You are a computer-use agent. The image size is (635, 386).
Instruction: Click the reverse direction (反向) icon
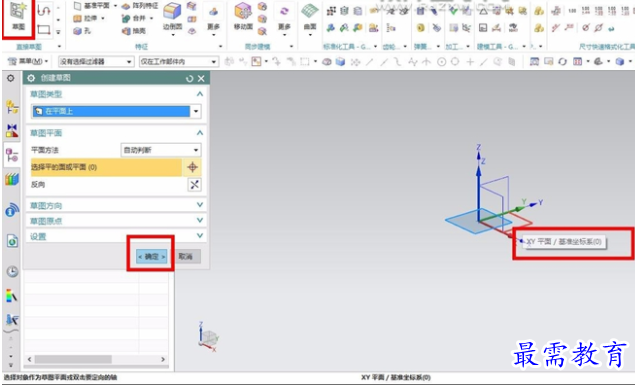(x=194, y=185)
